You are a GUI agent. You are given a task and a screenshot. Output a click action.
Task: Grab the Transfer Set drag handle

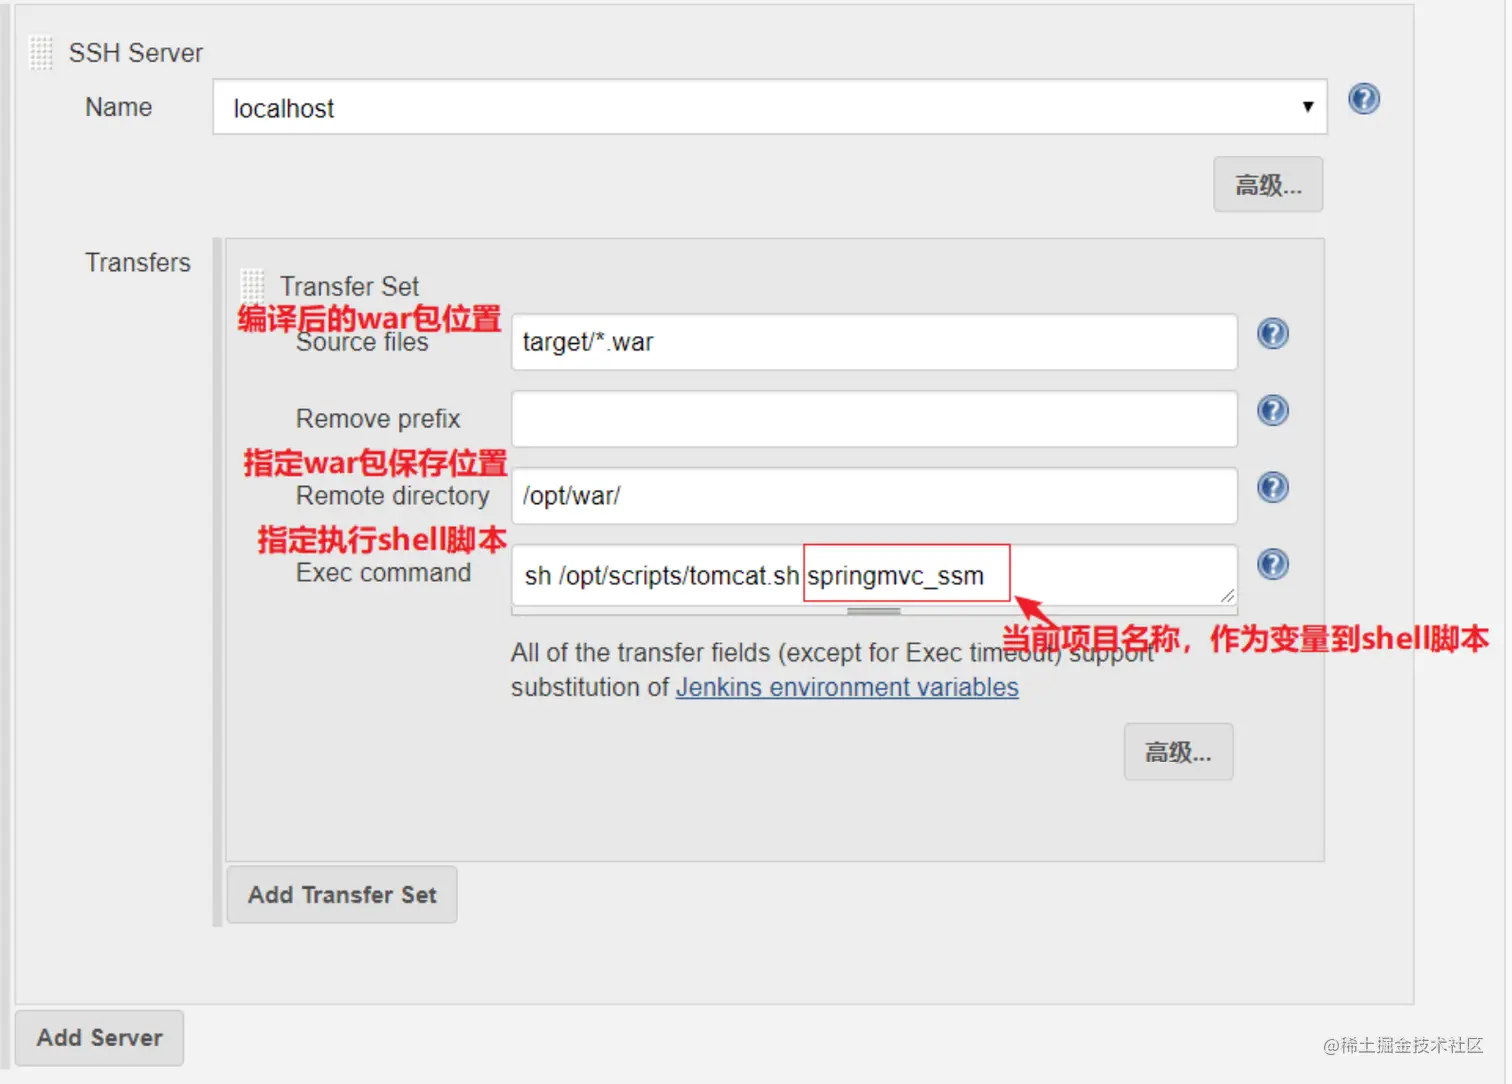(253, 285)
